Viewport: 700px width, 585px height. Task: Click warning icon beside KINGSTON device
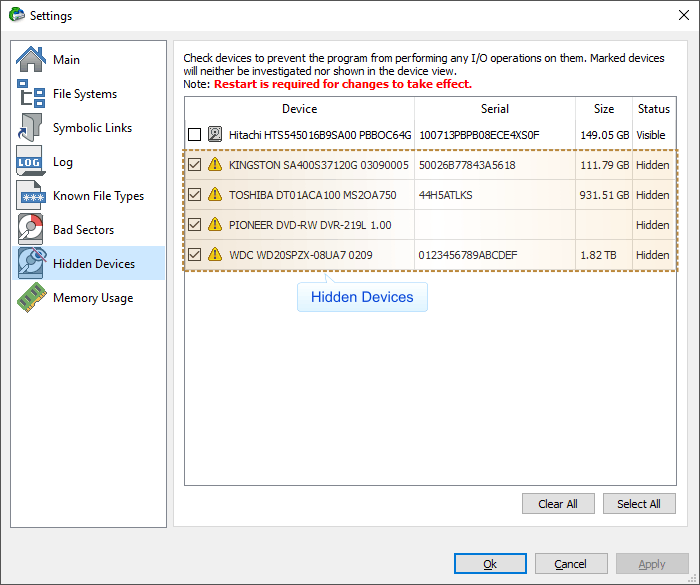pyautogui.click(x=215, y=165)
